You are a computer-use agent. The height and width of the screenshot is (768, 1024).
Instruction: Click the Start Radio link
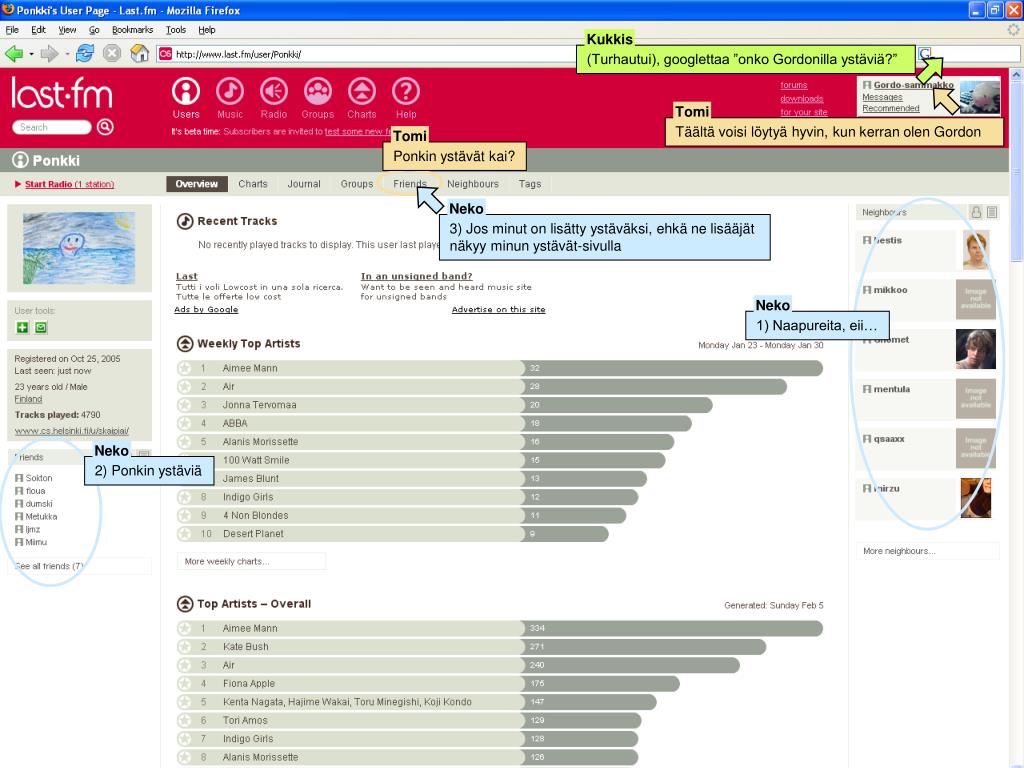pyautogui.click(x=69, y=184)
